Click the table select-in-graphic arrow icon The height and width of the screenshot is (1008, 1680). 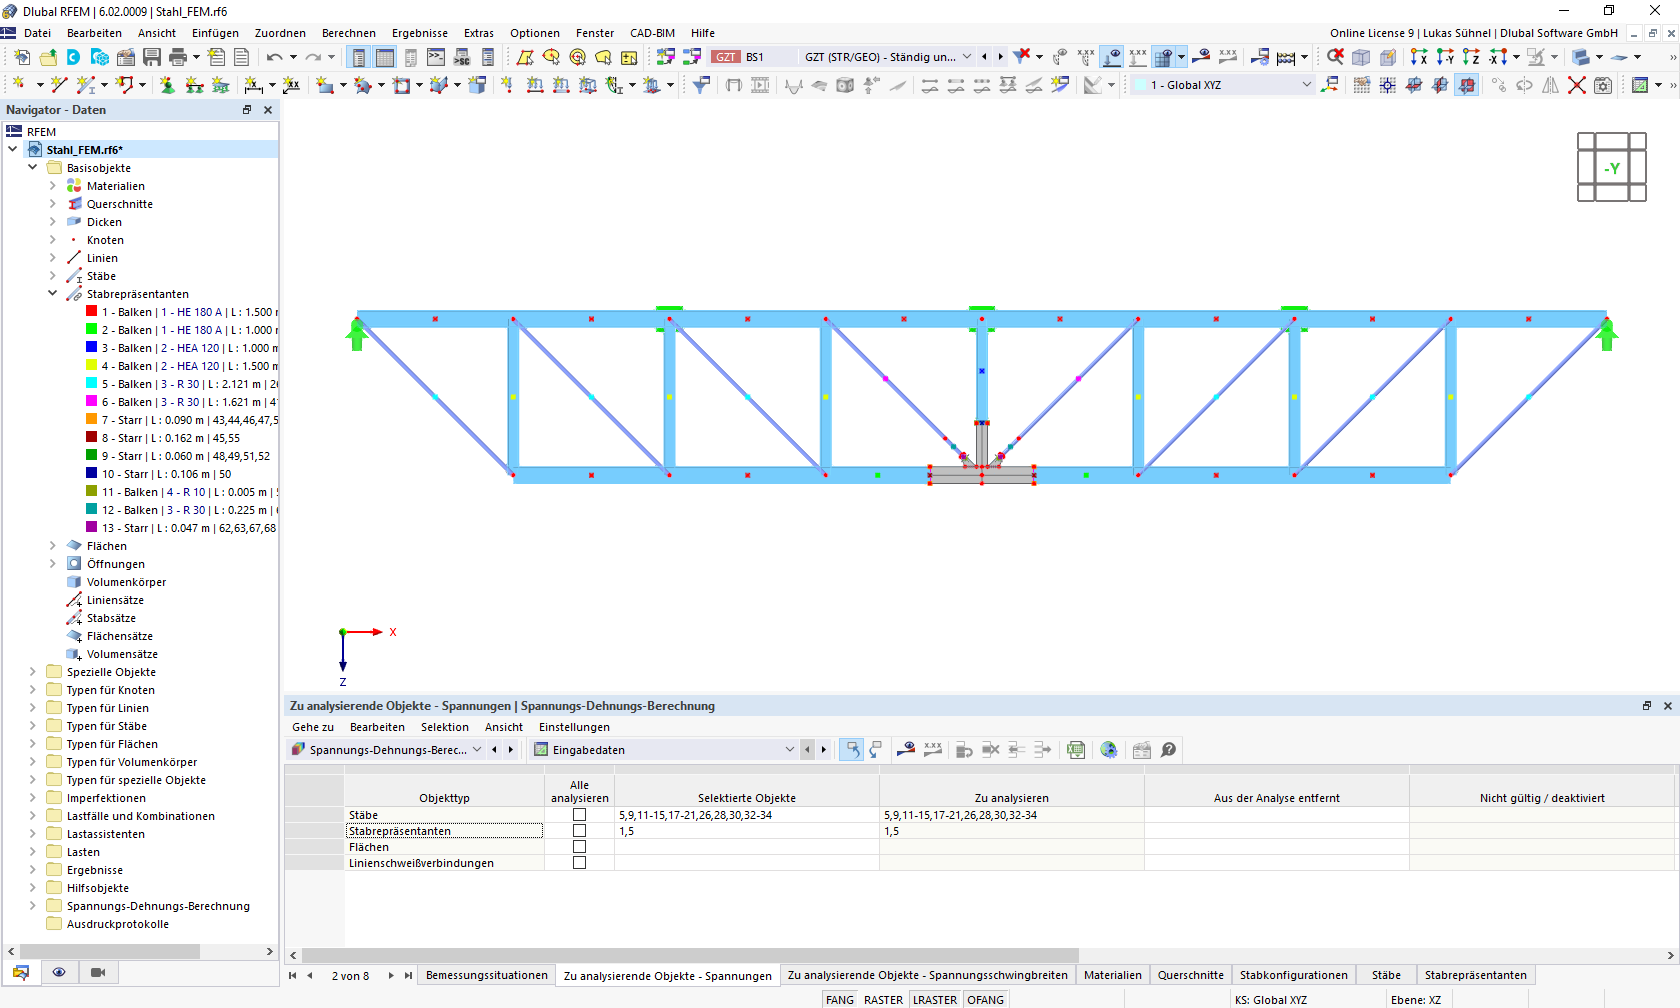pyautogui.click(x=851, y=750)
